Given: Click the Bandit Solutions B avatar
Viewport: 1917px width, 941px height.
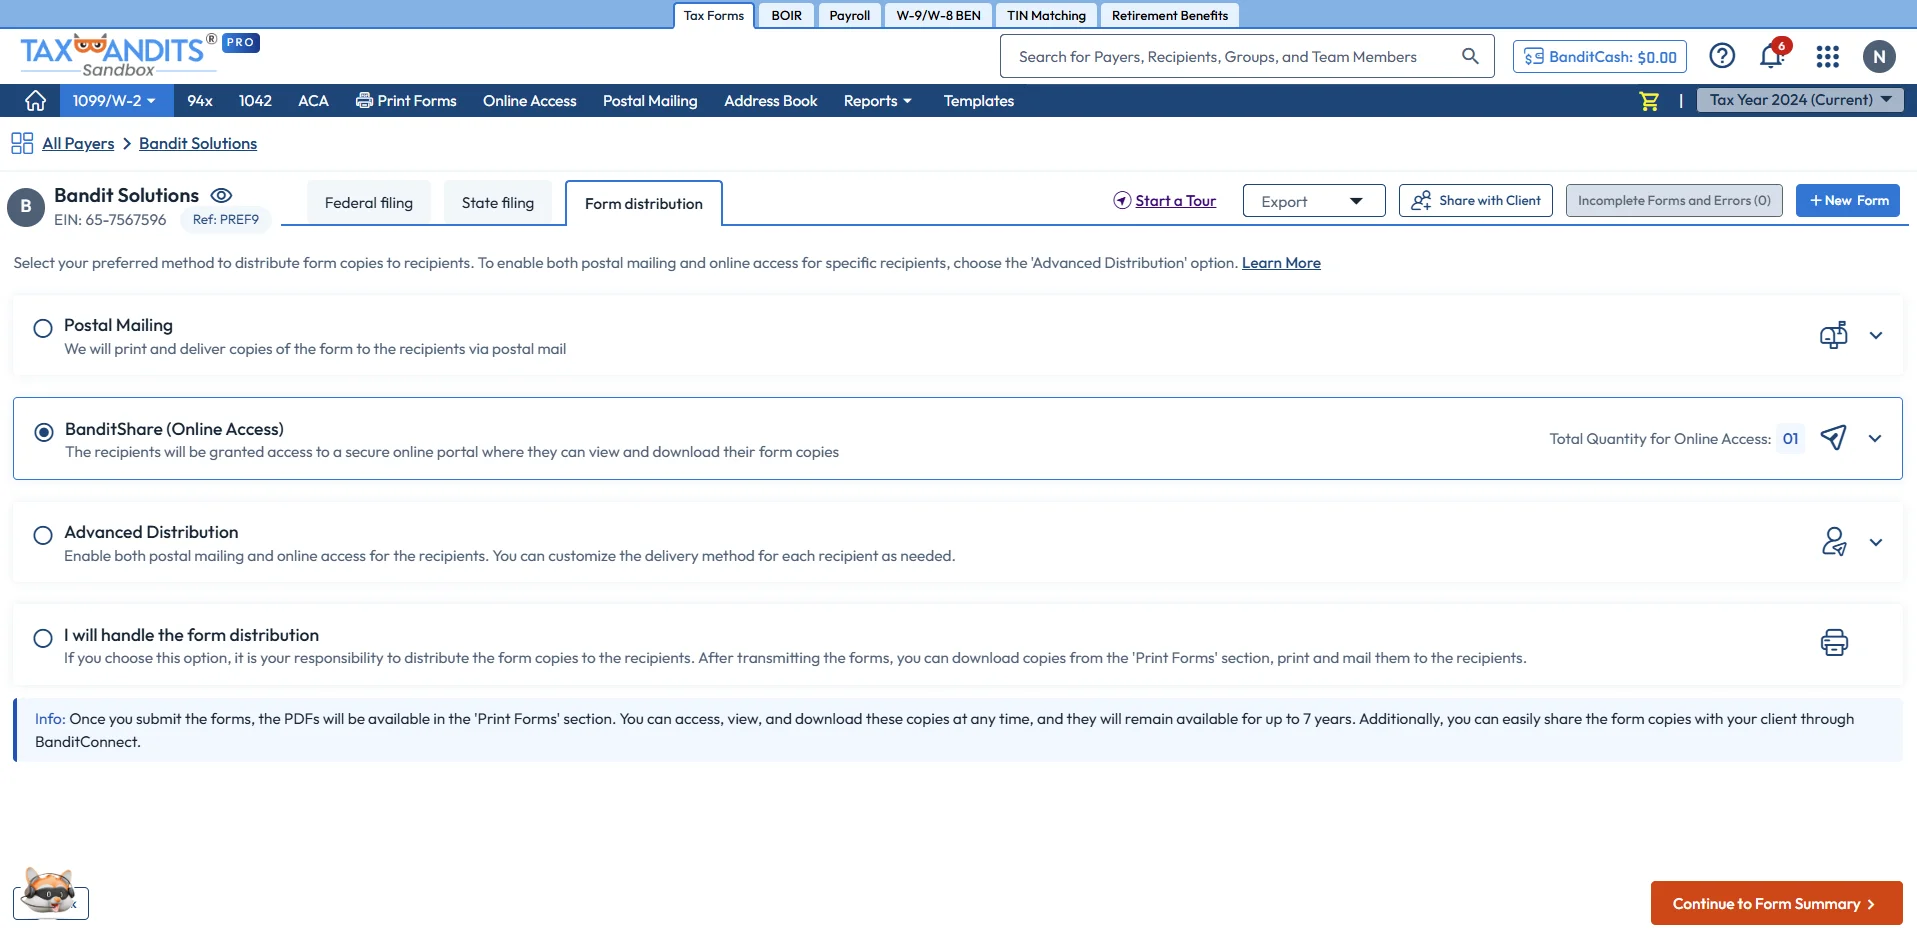Looking at the screenshot, I should [x=26, y=206].
